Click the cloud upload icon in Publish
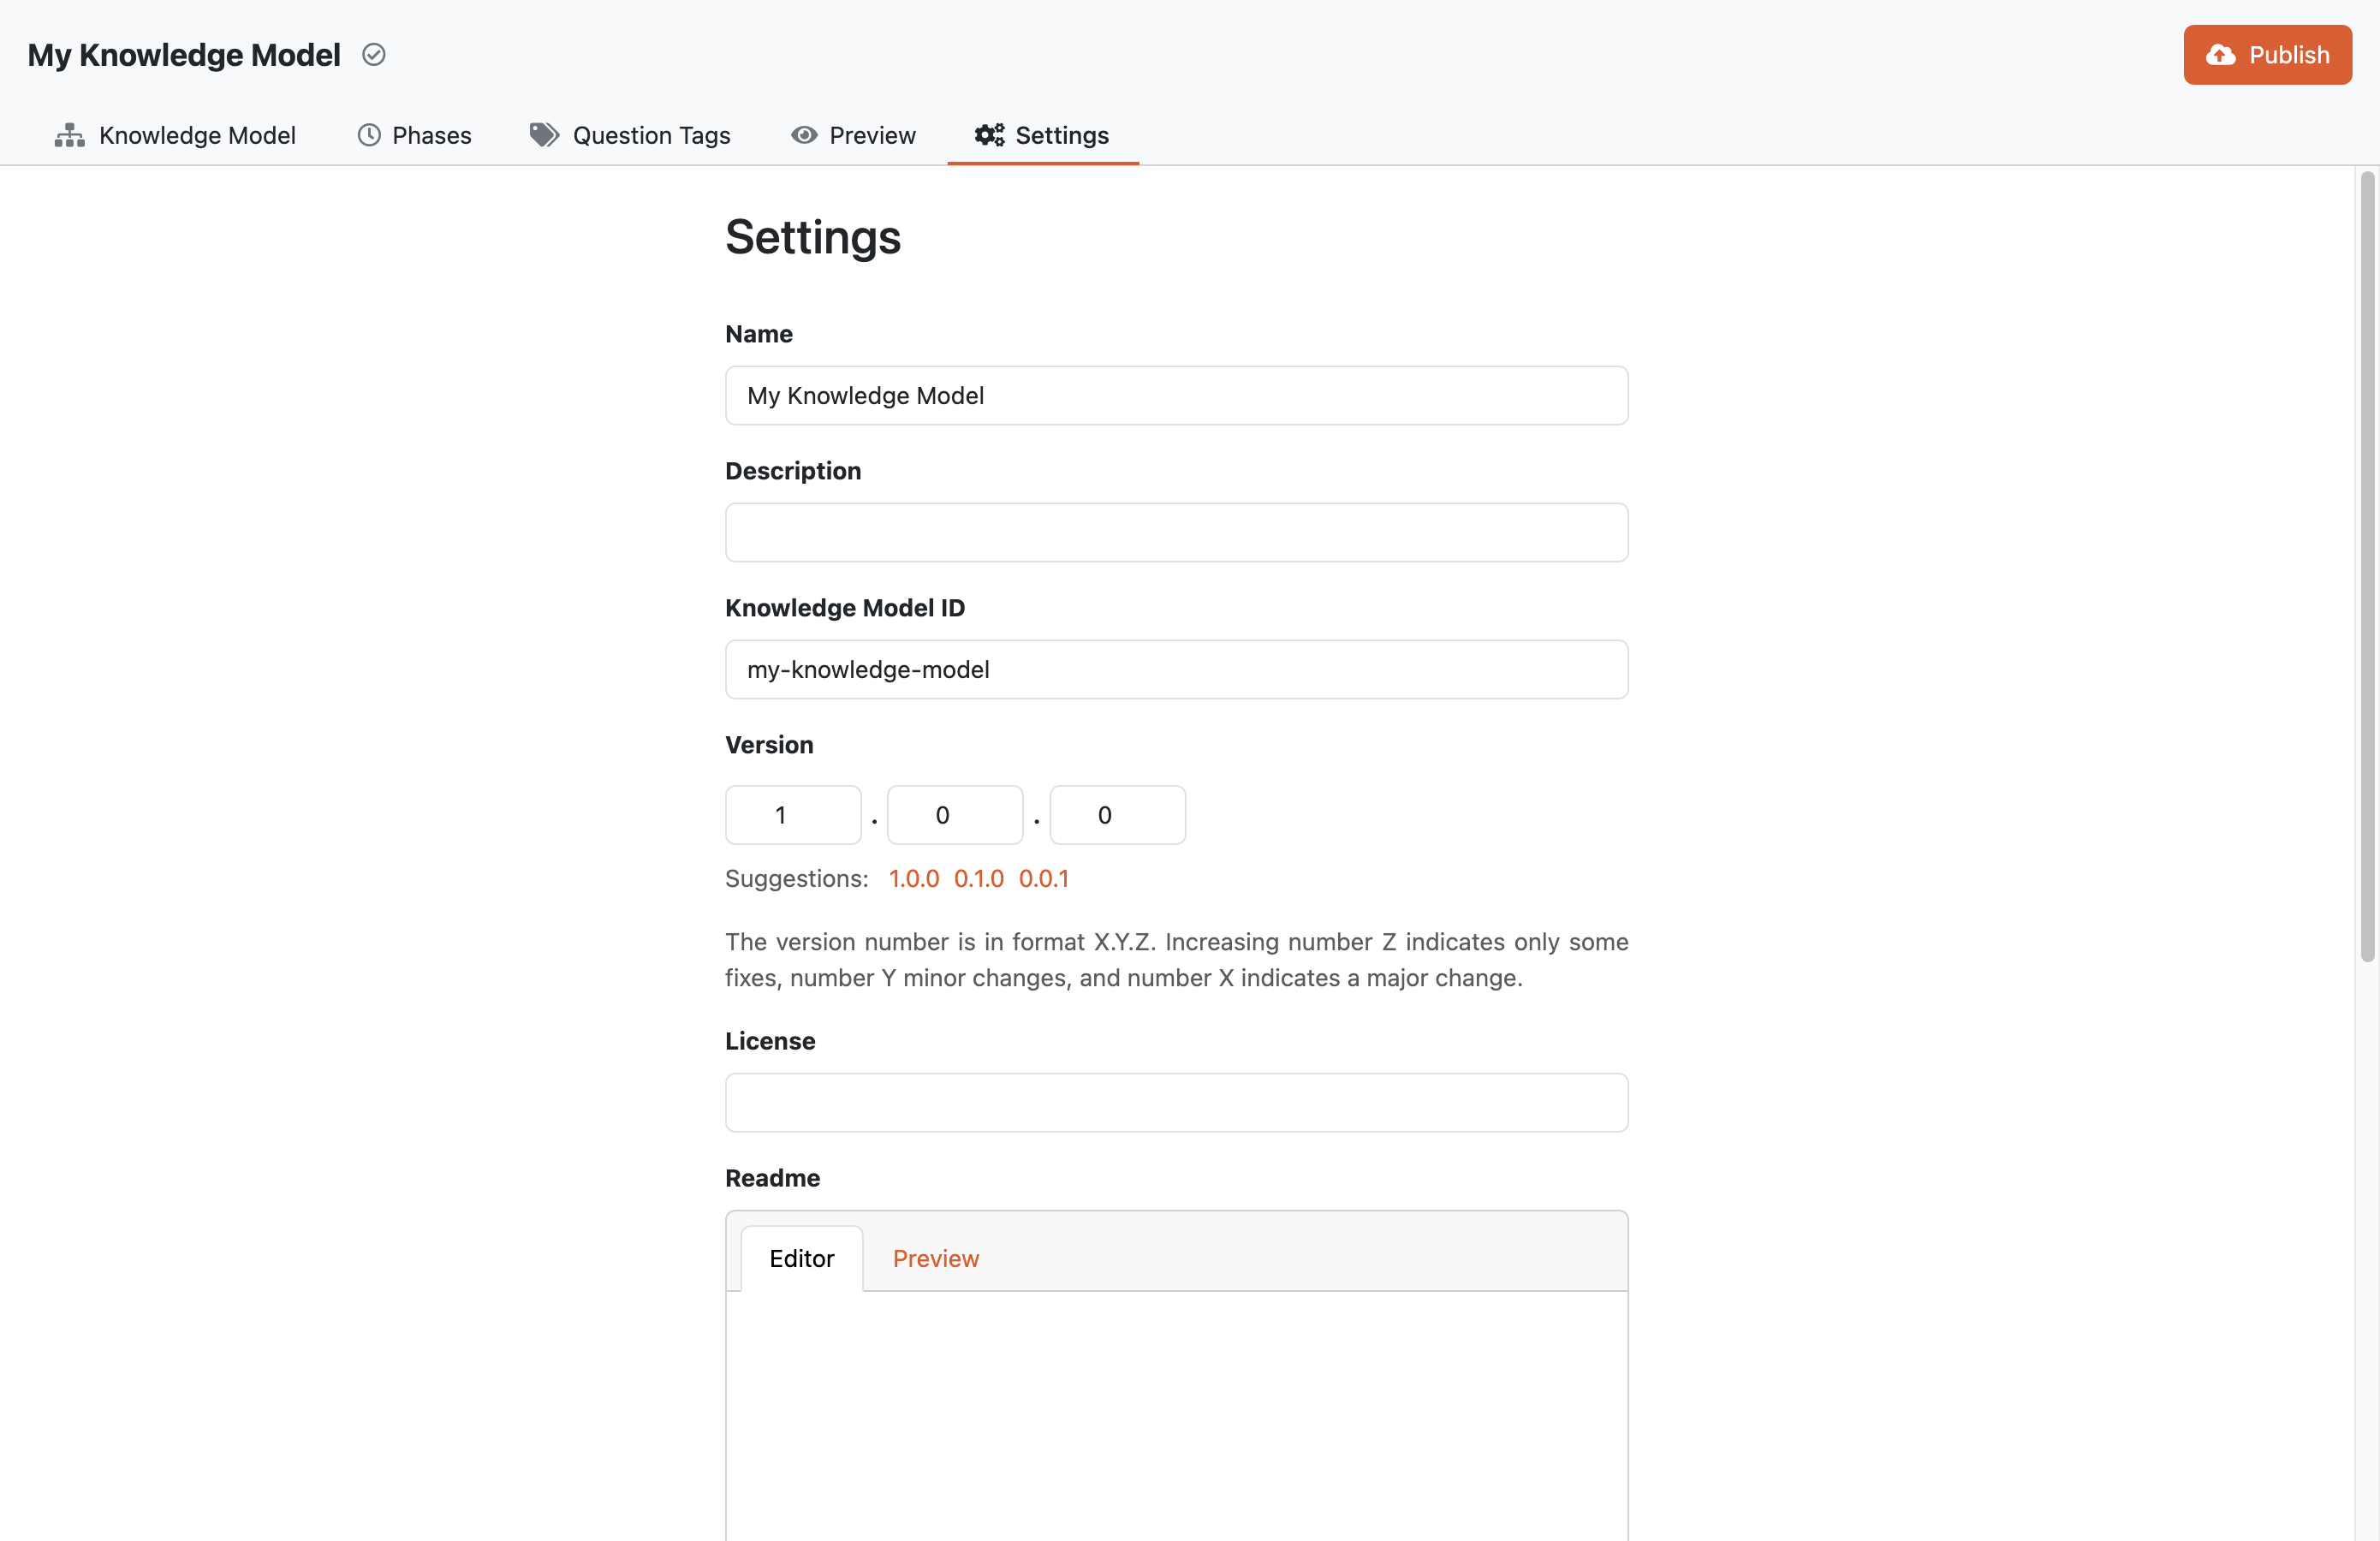The width and height of the screenshot is (2380, 1541). [x=2220, y=55]
